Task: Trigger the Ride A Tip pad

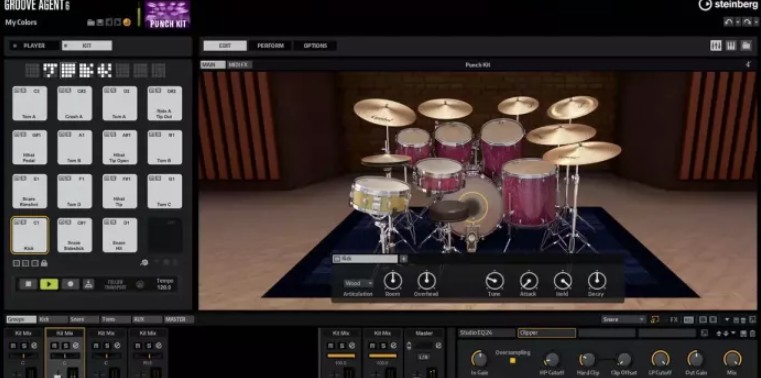Action: click(x=165, y=103)
